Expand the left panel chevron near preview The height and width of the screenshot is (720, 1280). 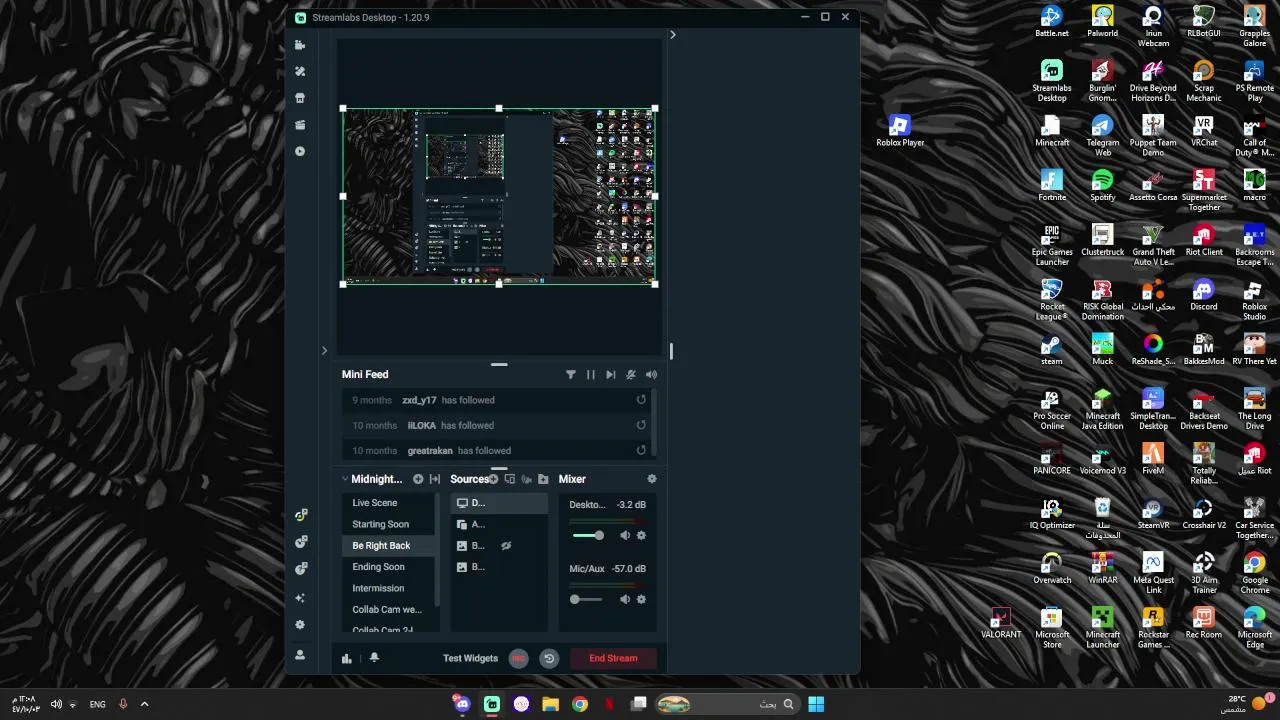[x=324, y=350]
